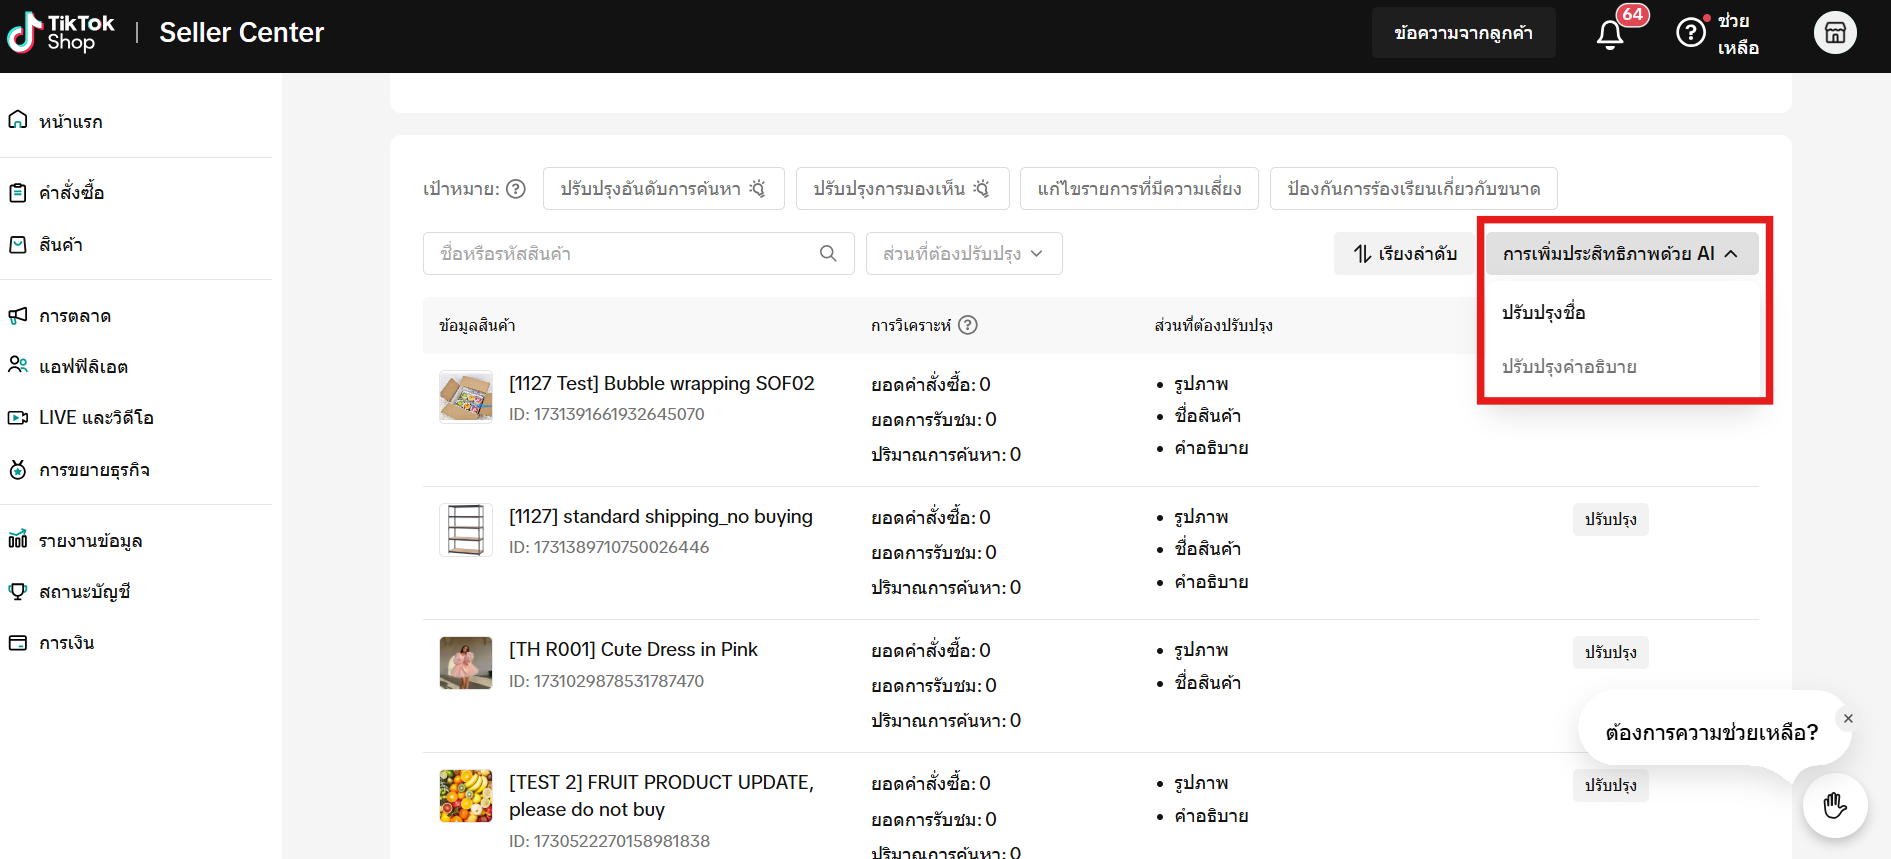Select ปรับปรุงชื่อ from the AI menu
The height and width of the screenshot is (859, 1891).
1543,312
